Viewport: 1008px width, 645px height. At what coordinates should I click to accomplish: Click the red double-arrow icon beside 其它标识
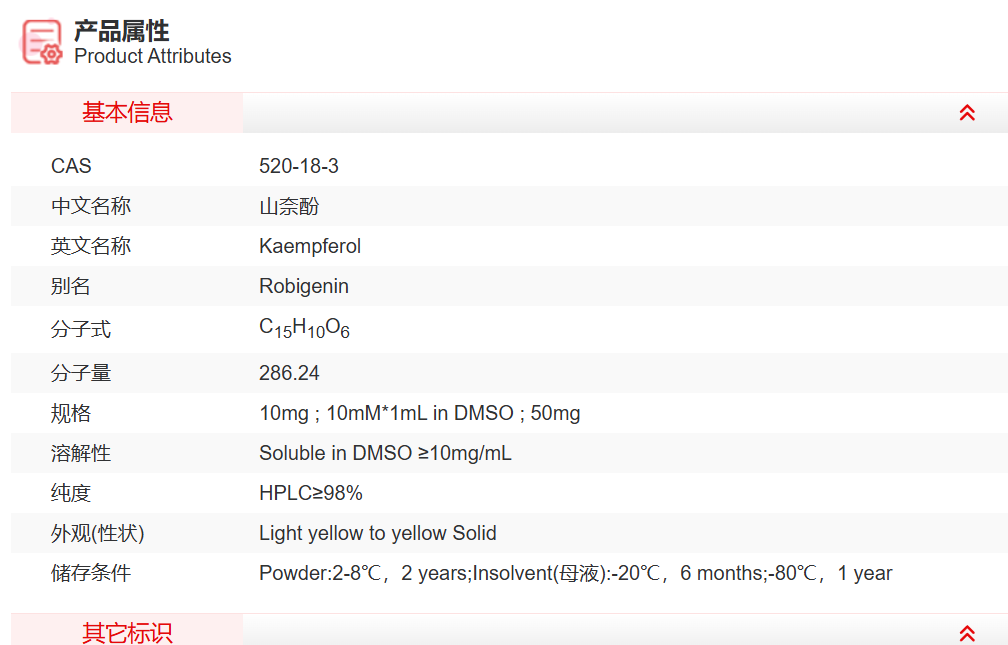967,632
